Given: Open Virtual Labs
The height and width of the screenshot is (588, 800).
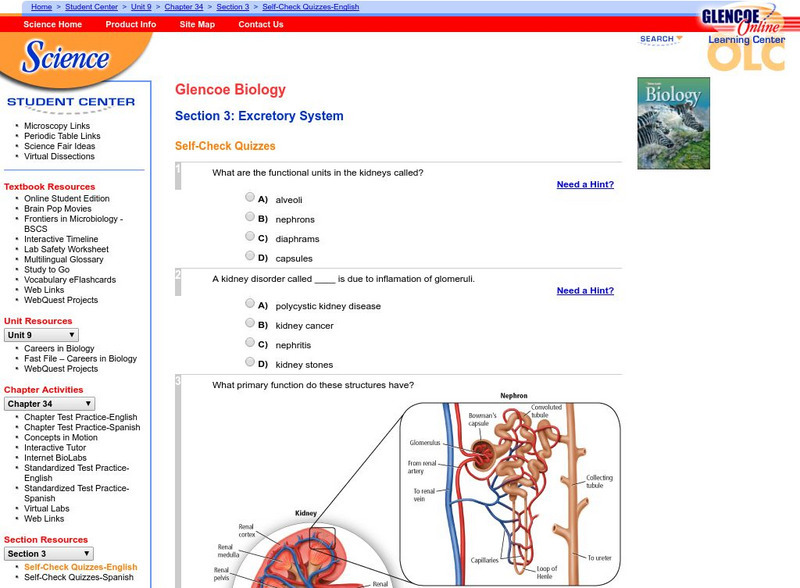Looking at the screenshot, I should [46, 508].
